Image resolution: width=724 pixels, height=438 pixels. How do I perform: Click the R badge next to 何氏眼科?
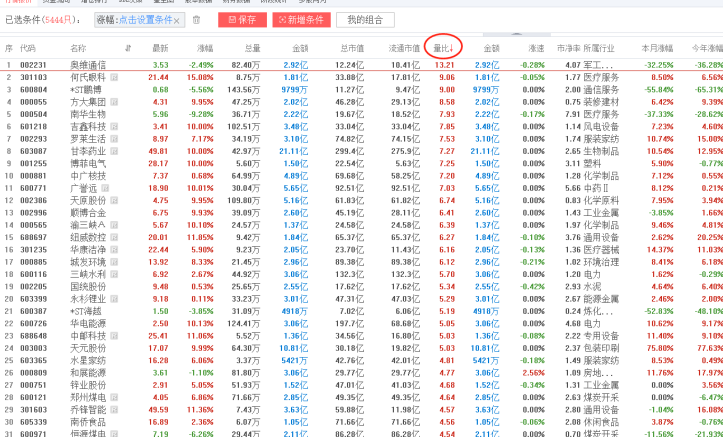coord(114,77)
